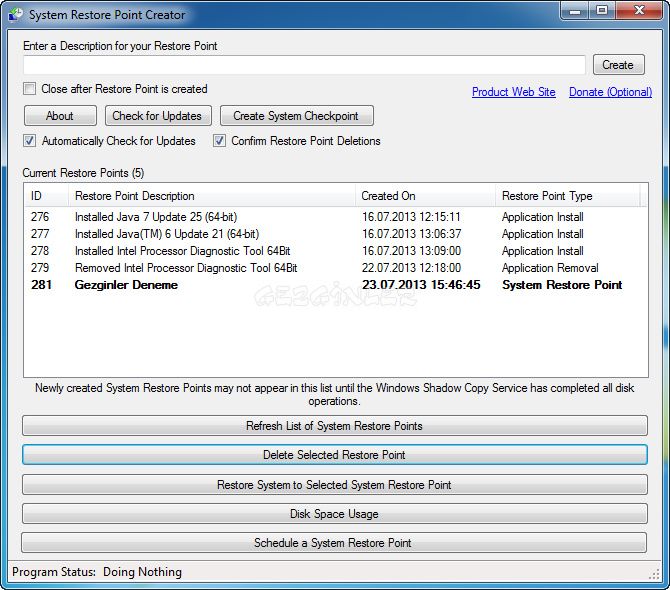Image resolution: width=670 pixels, height=590 pixels.
Task: Click date 23.07.2013 15:46:45 cell
Action: click(x=421, y=285)
